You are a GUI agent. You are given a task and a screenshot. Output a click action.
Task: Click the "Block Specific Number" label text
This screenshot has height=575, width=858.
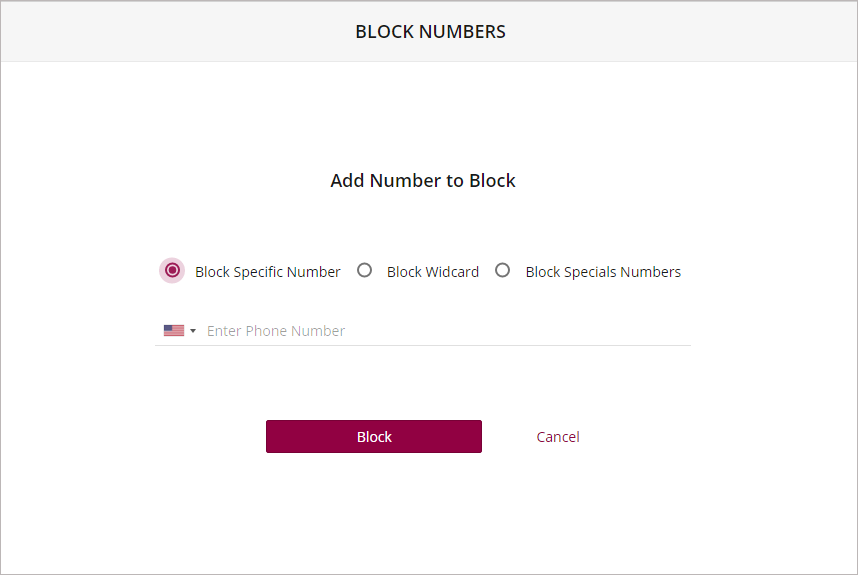268,272
